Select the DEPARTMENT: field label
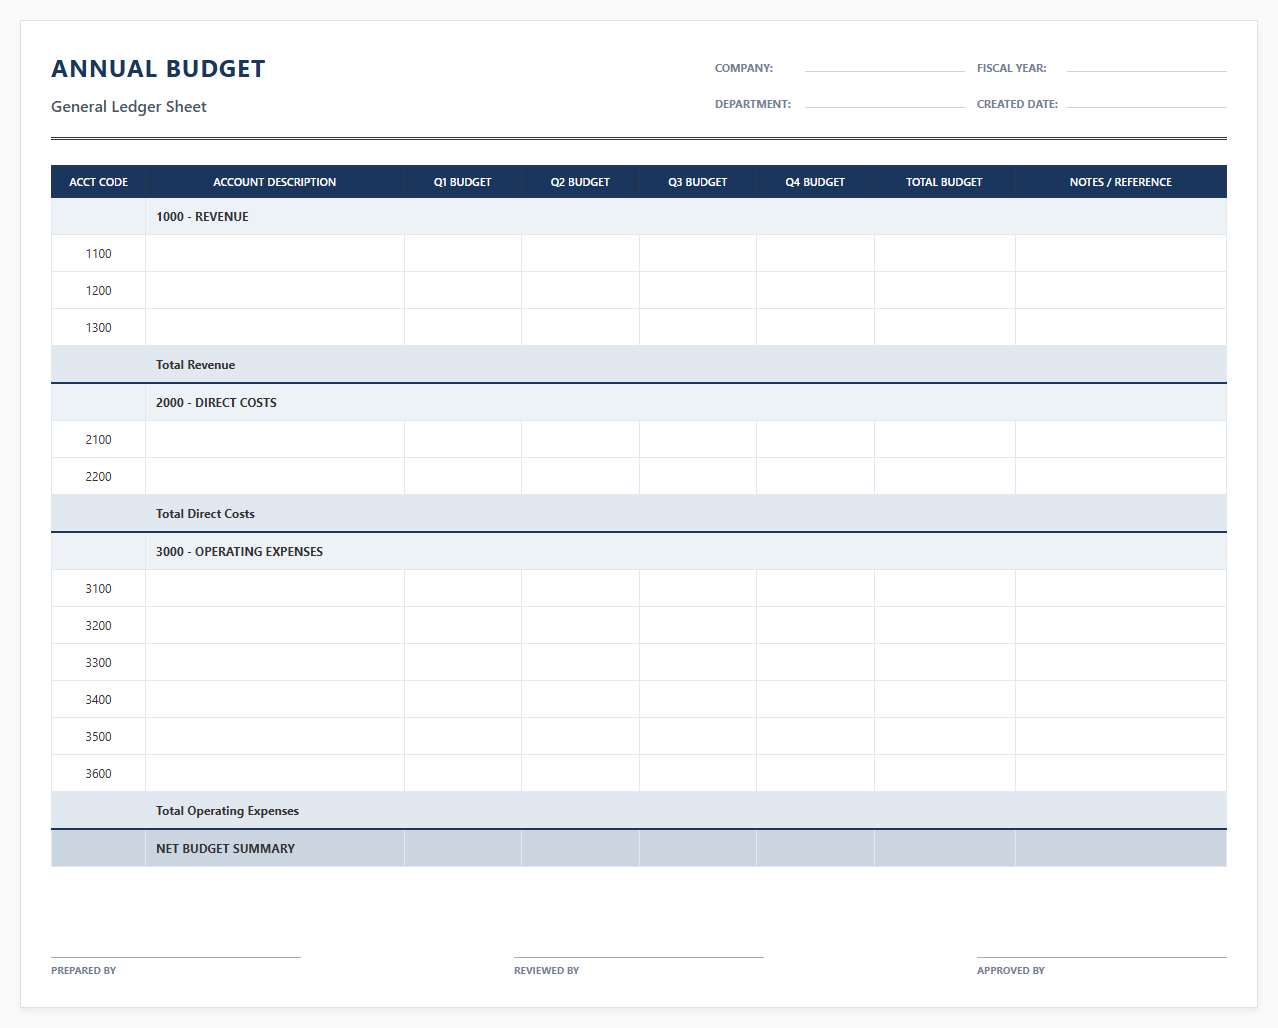1278x1028 pixels. pos(753,104)
